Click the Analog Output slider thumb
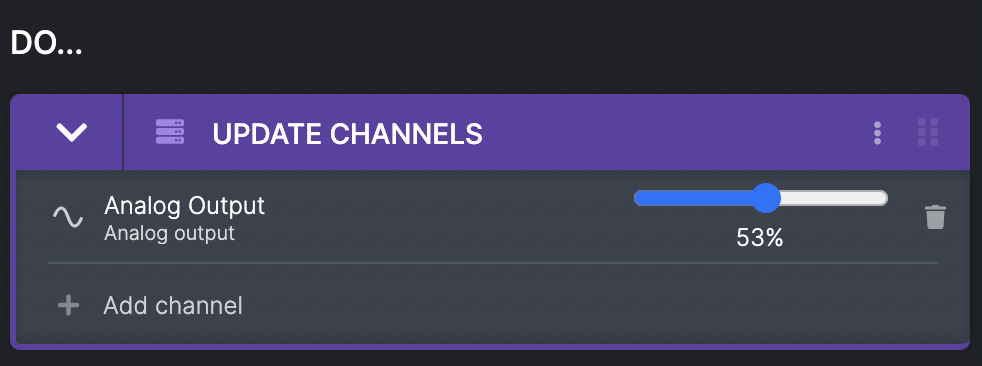Viewport: 982px width, 366px height. tap(765, 199)
